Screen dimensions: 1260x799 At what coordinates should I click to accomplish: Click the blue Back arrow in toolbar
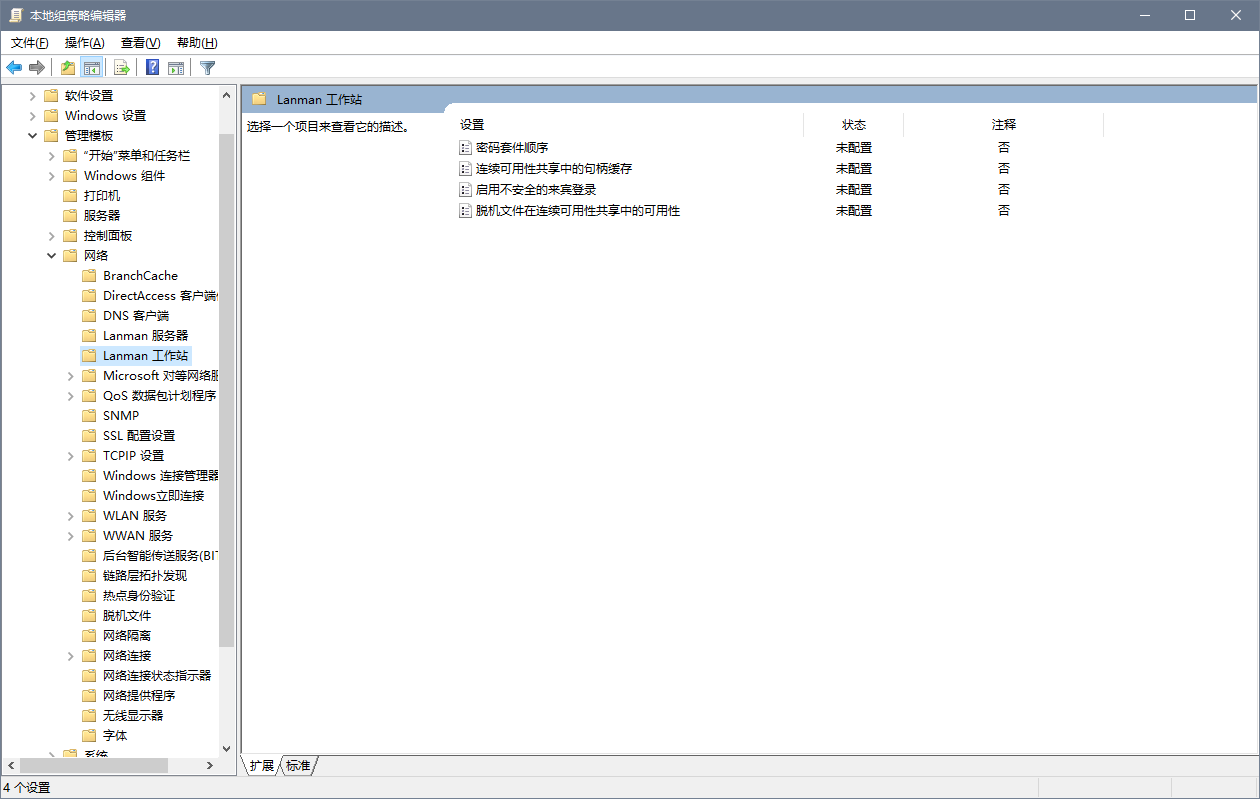14,68
